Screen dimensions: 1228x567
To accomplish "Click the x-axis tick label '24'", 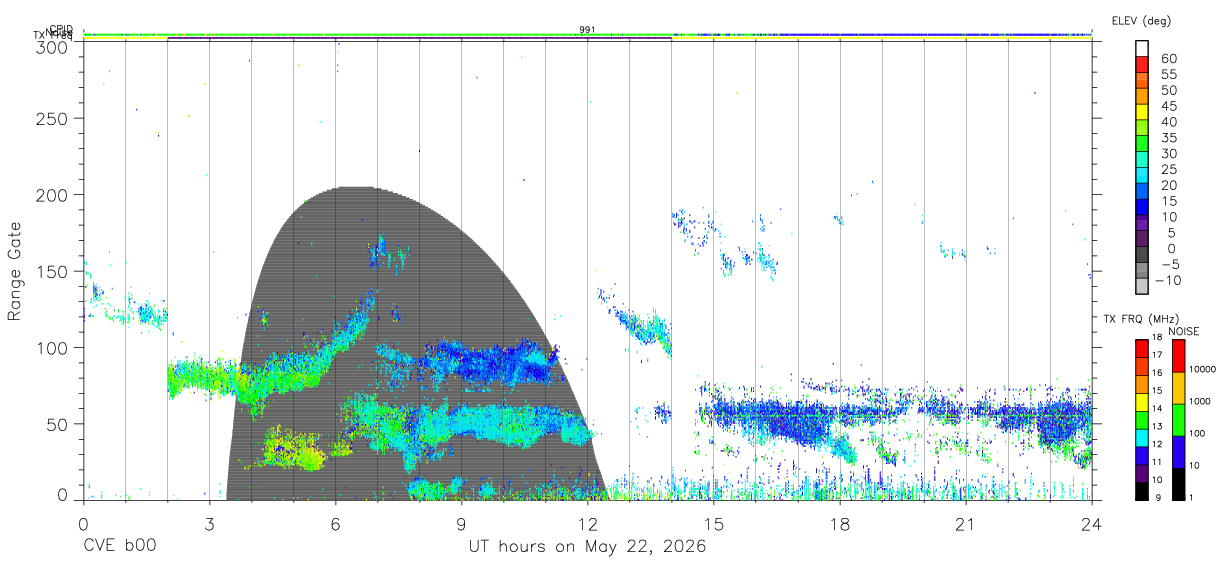I will 1091,524.
